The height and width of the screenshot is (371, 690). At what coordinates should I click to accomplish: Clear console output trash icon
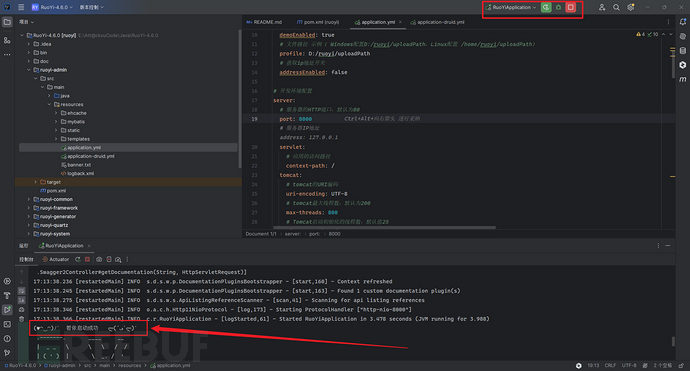coord(22,319)
